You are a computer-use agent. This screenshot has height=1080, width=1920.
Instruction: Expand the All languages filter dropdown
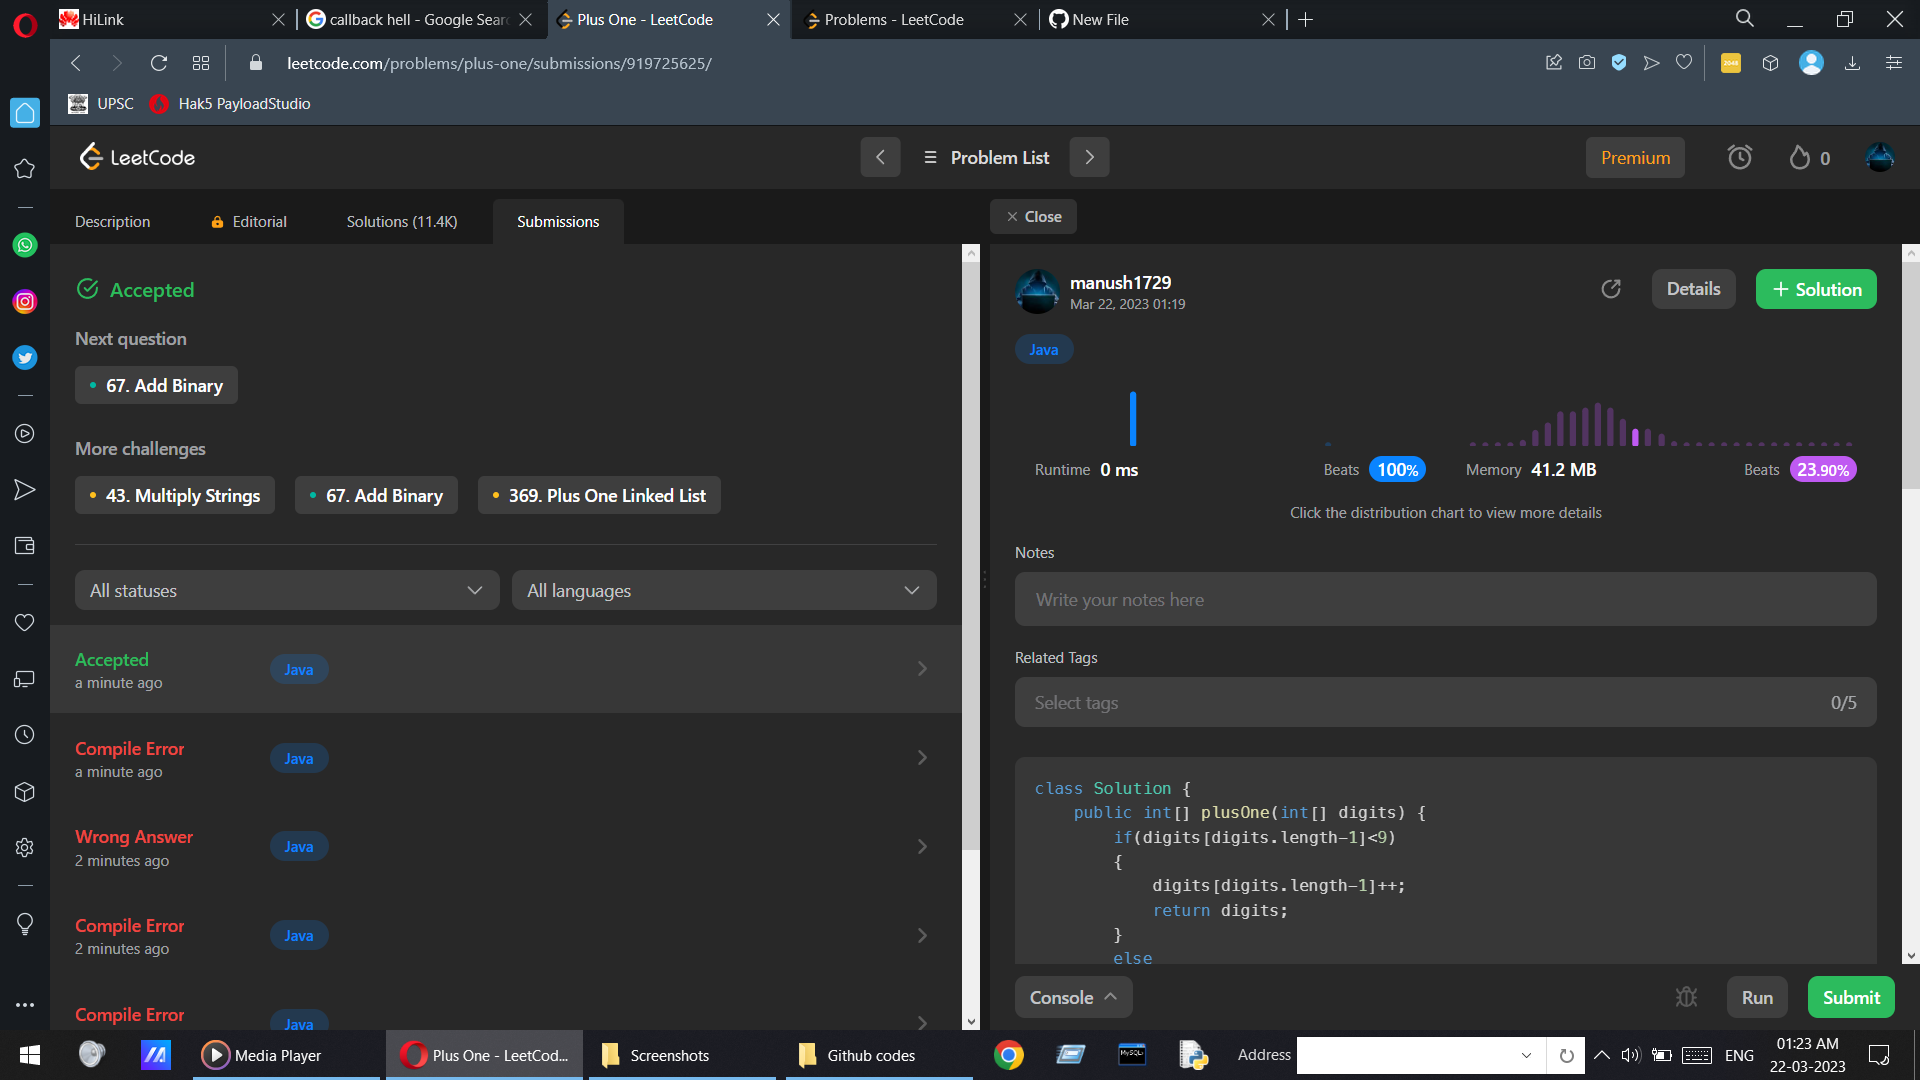pyautogui.click(x=724, y=590)
